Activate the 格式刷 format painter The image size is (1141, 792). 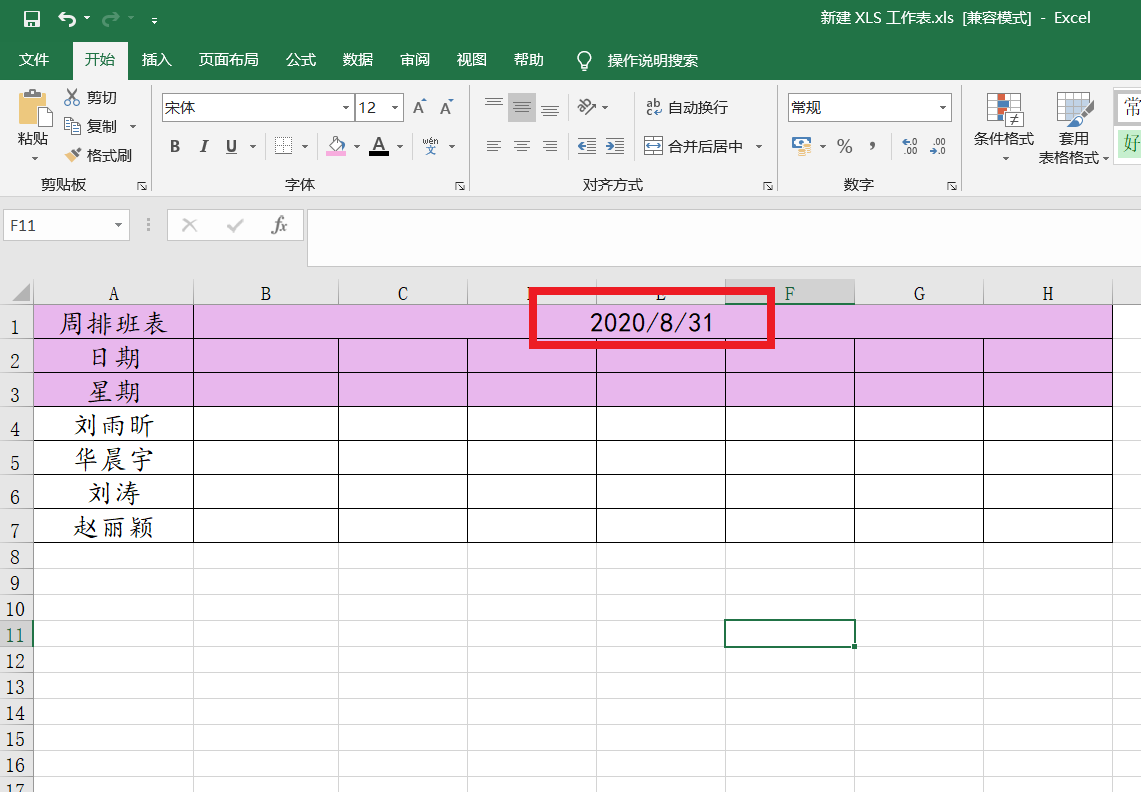point(98,155)
